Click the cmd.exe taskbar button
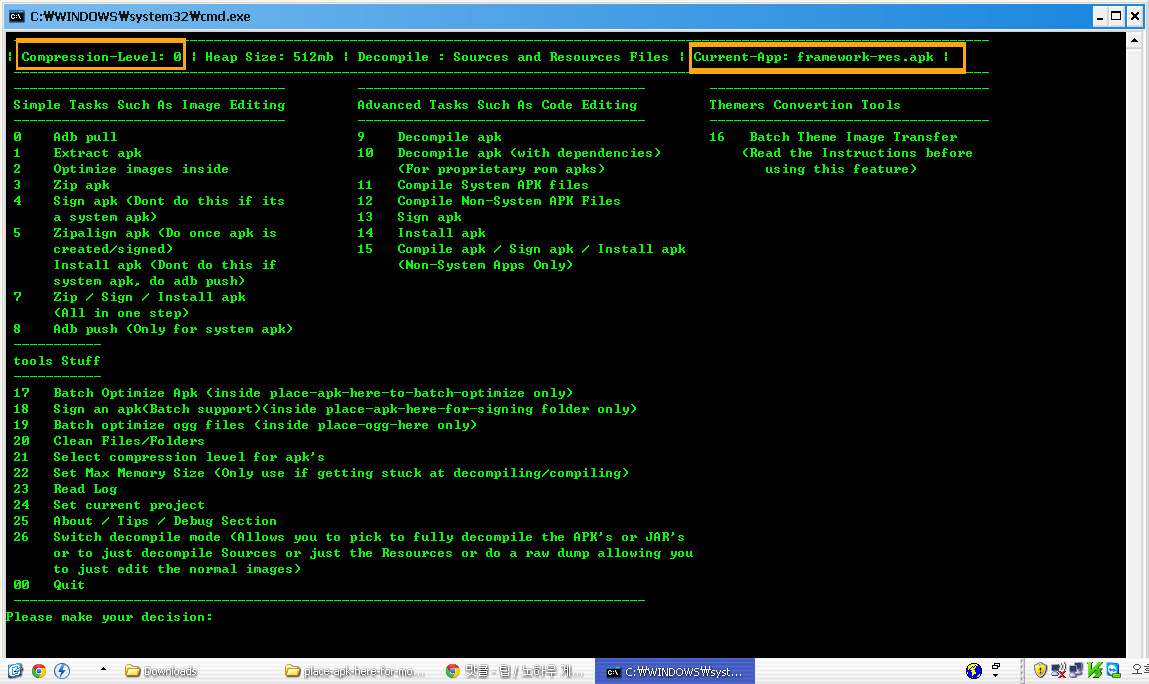 (675, 671)
